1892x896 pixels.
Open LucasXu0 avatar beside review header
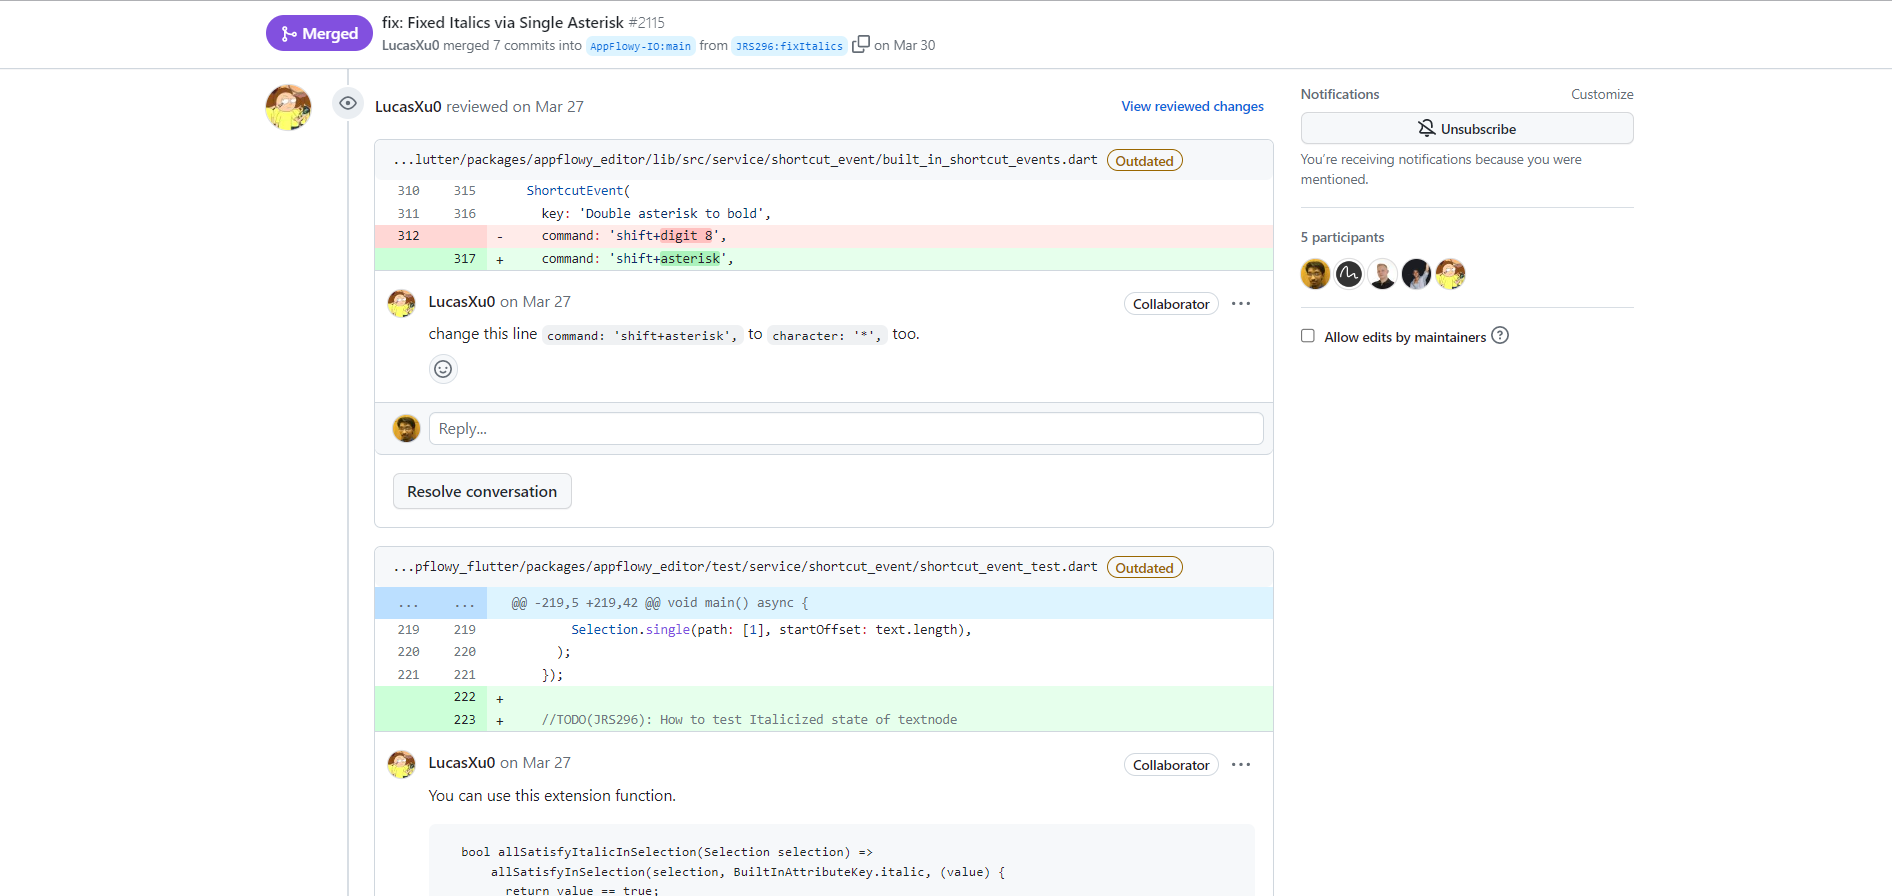pos(288,107)
